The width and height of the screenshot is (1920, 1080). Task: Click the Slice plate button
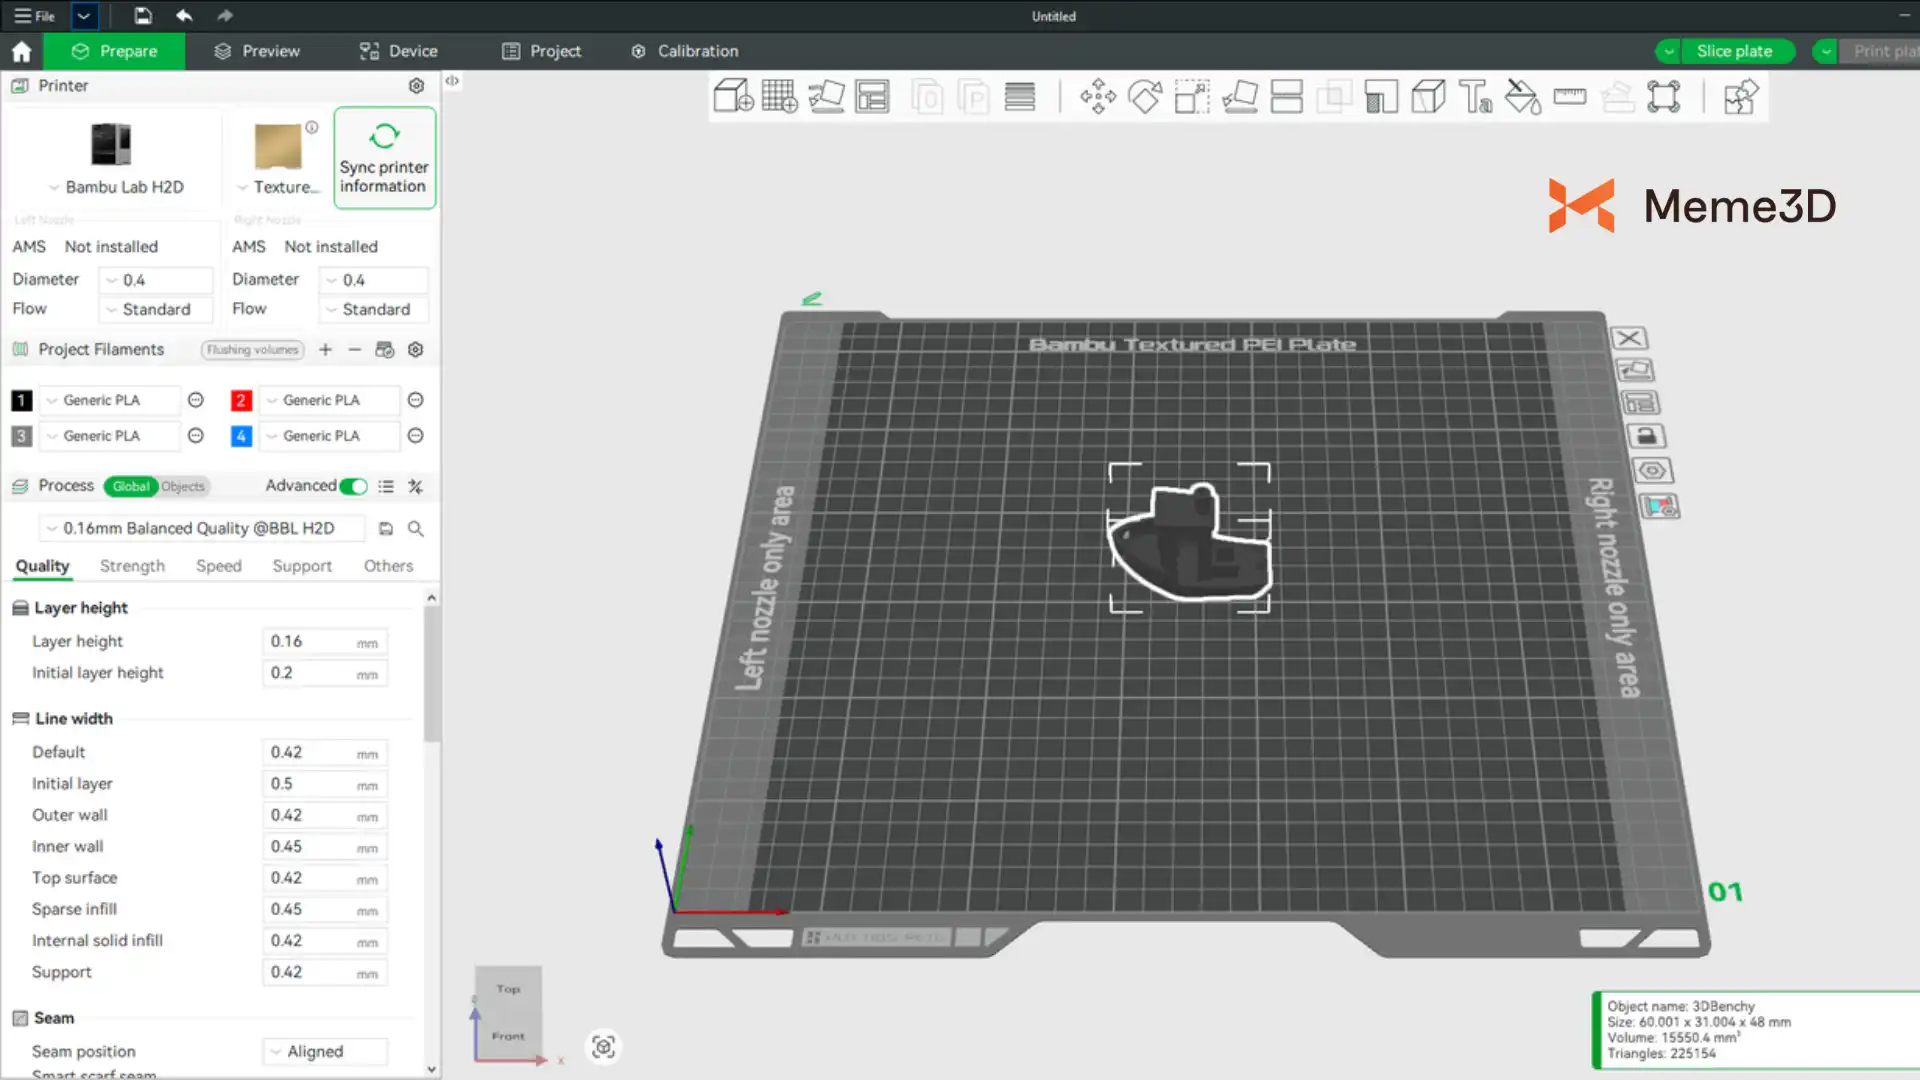[x=1734, y=51]
